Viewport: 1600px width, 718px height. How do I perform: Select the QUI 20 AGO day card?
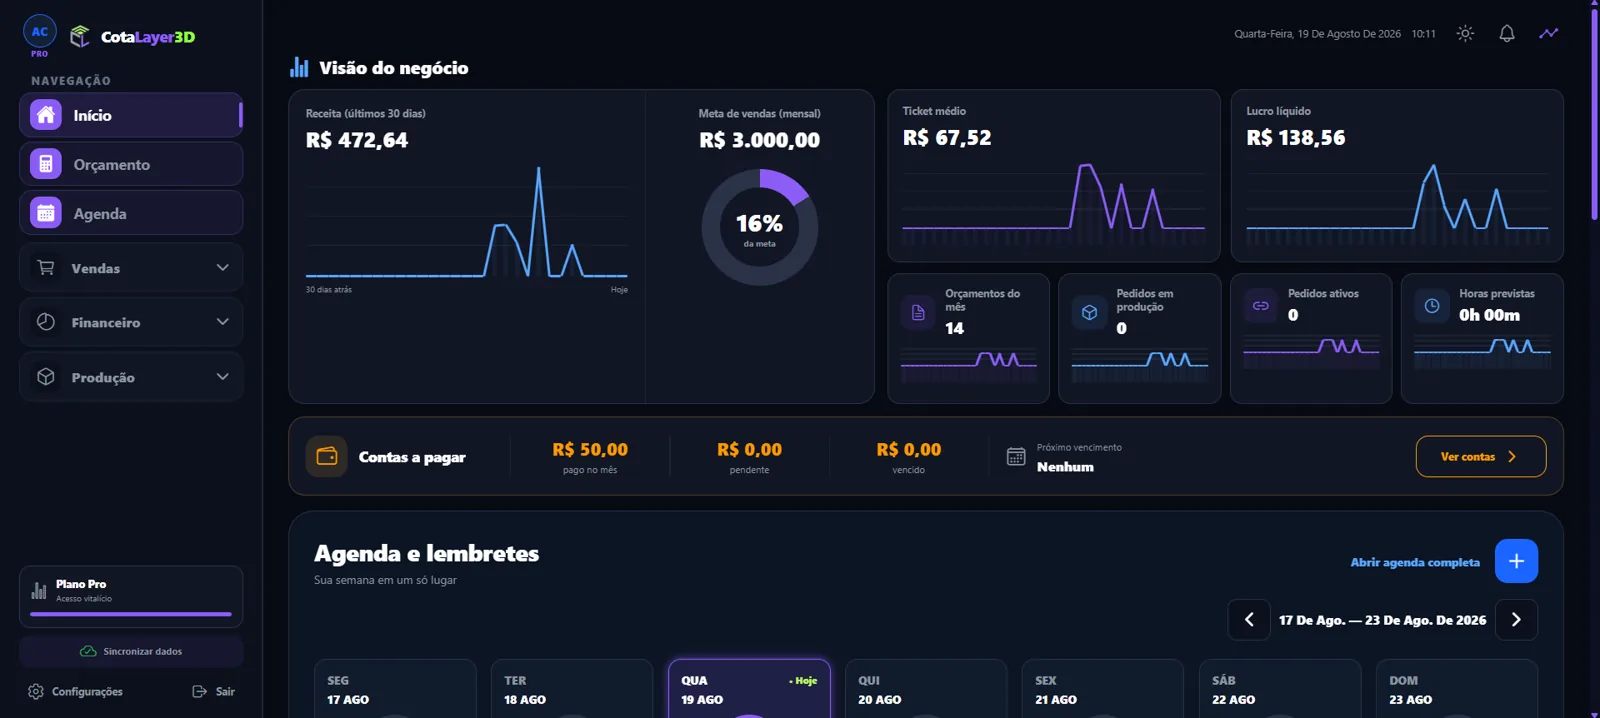point(926,689)
